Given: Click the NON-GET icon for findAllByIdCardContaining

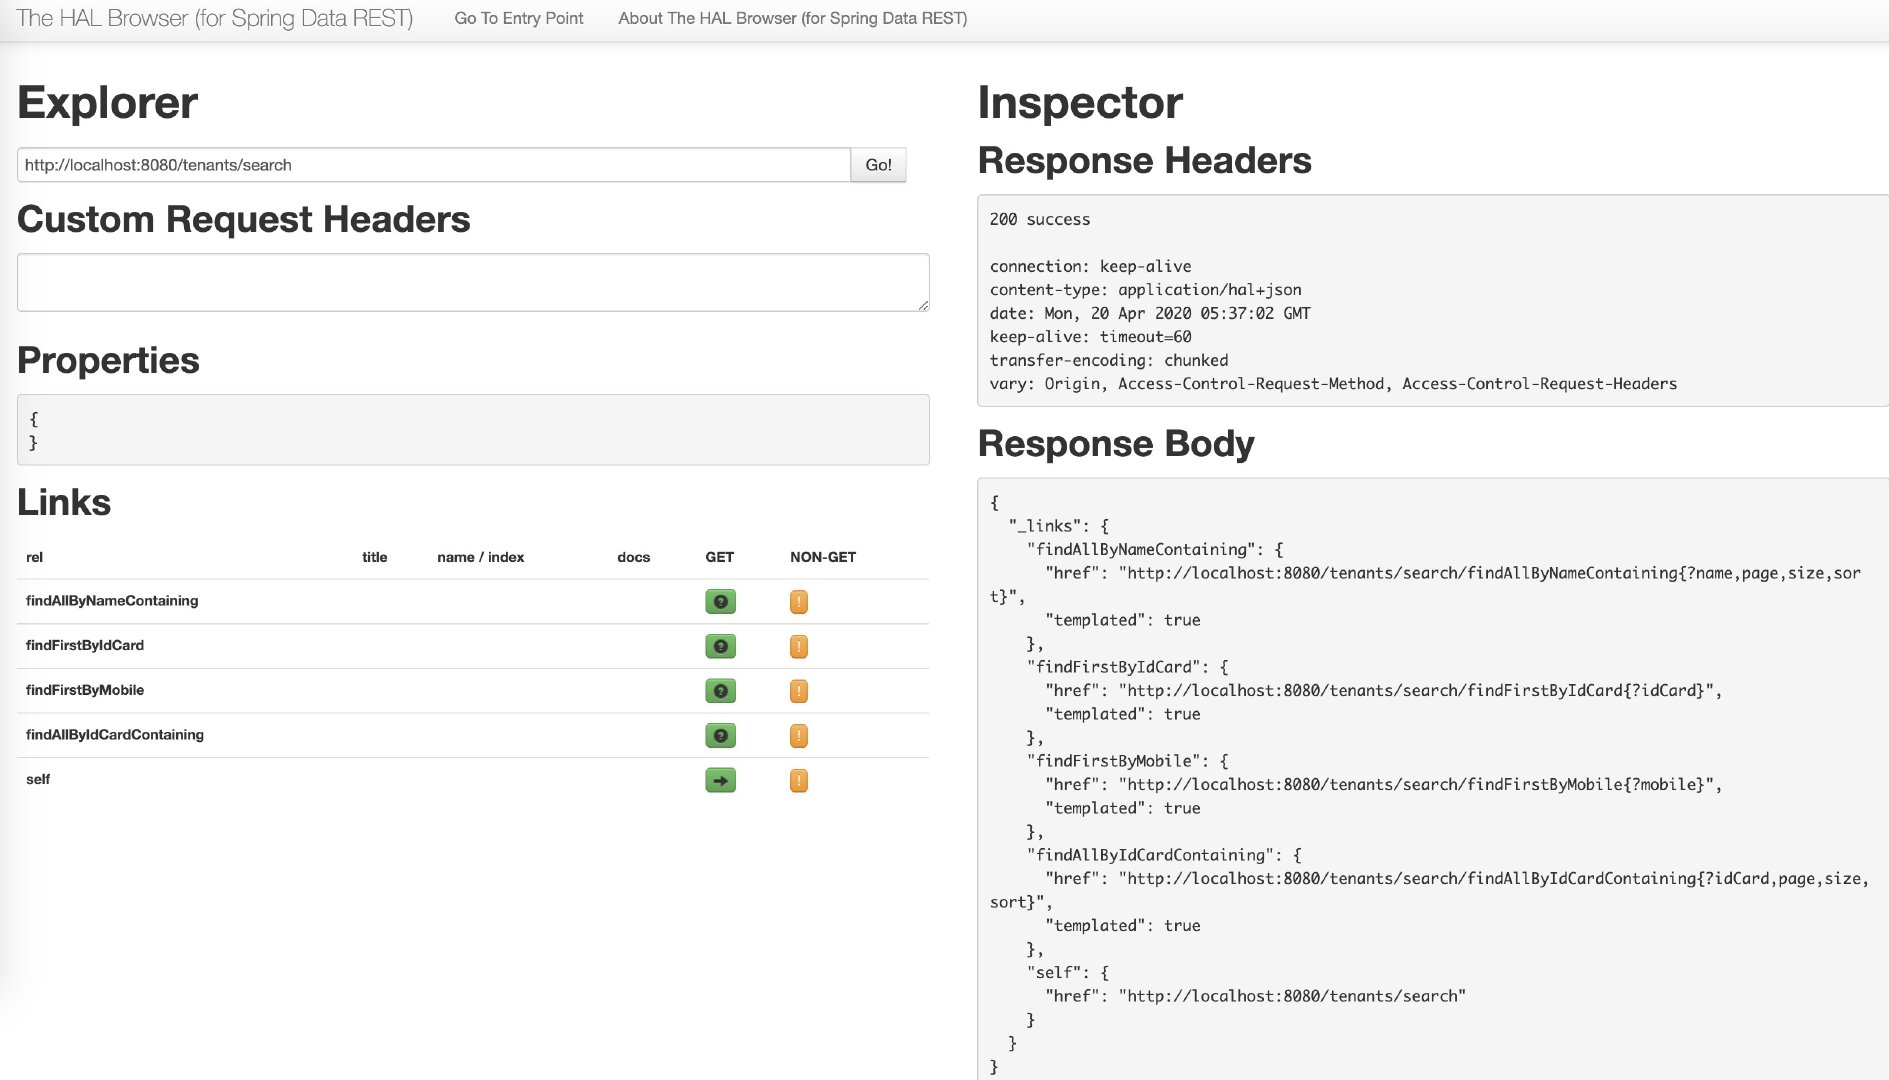Looking at the screenshot, I should pos(798,735).
